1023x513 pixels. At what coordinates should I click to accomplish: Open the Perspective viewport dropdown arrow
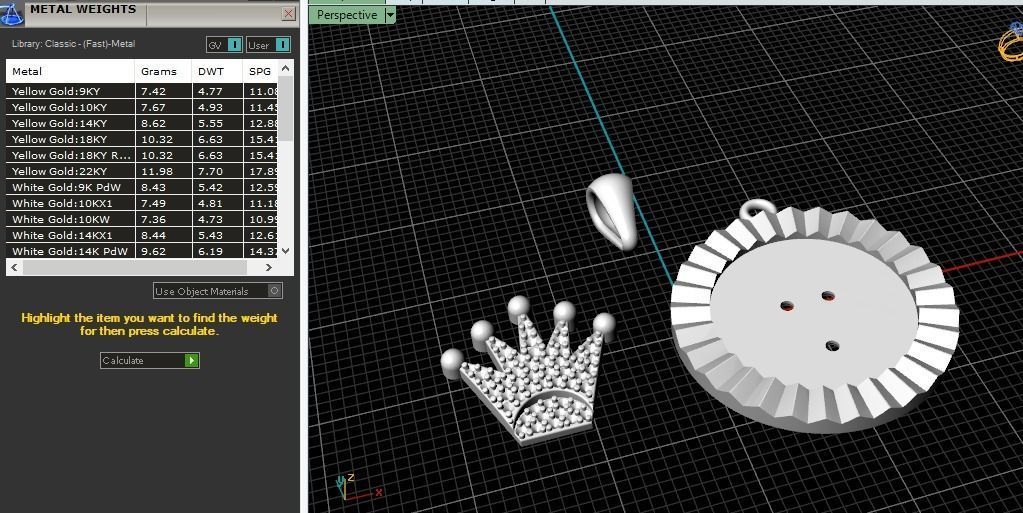click(x=390, y=15)
